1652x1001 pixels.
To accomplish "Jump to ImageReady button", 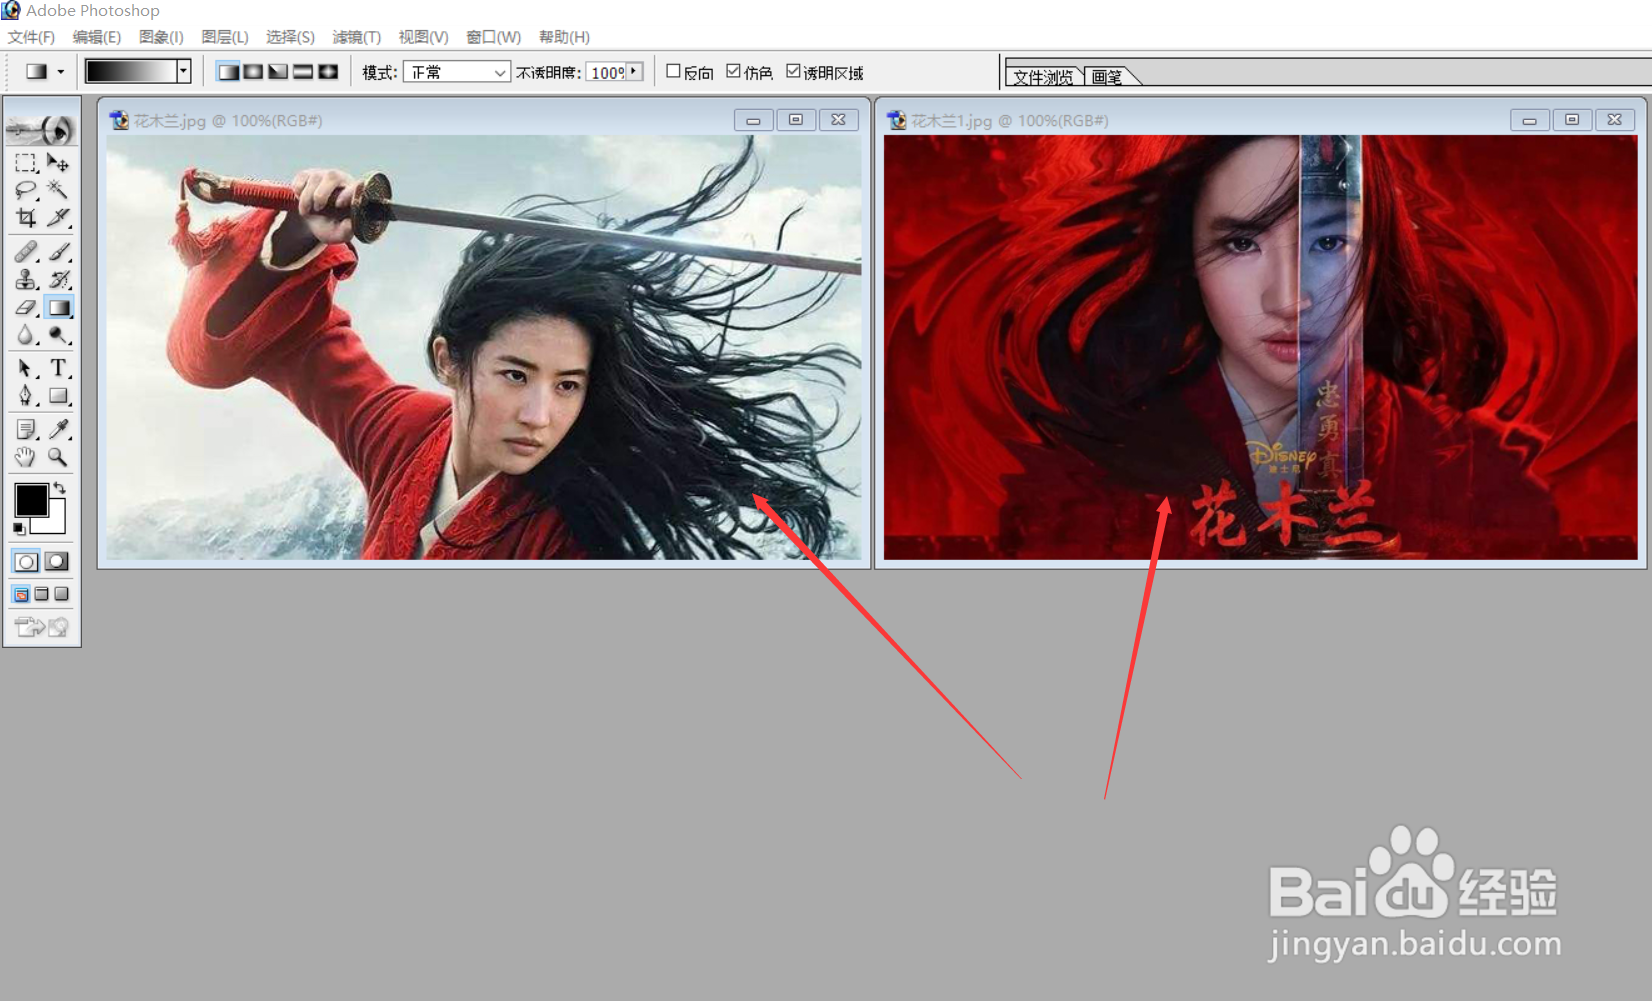I will click(x=42, y=627).
